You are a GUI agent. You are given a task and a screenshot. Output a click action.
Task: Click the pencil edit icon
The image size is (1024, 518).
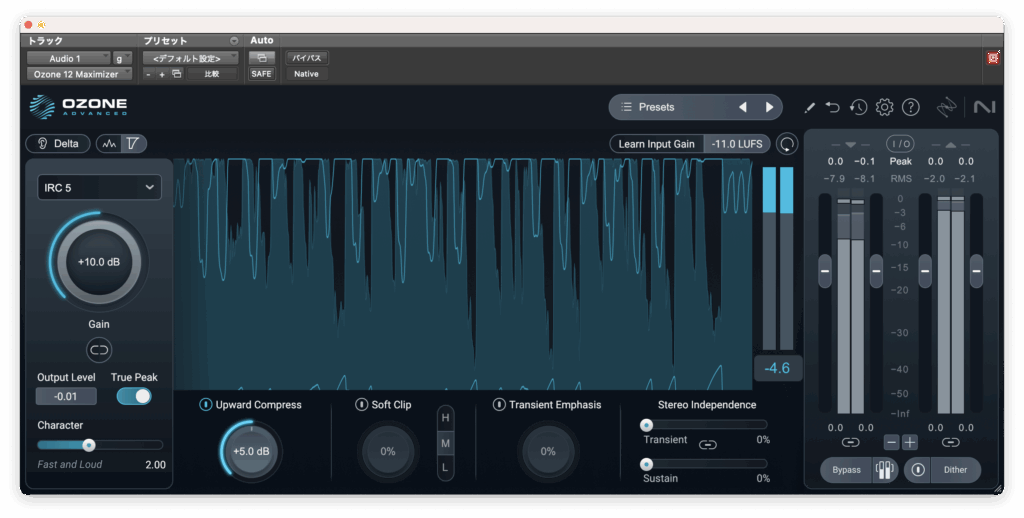809,107
